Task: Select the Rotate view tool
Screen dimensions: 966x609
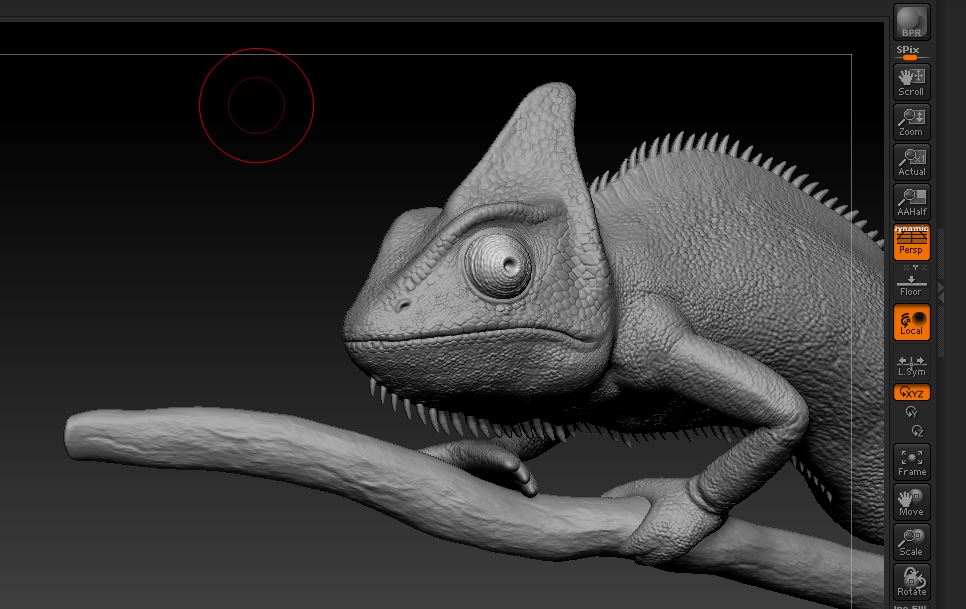Action: pos(912,581)
